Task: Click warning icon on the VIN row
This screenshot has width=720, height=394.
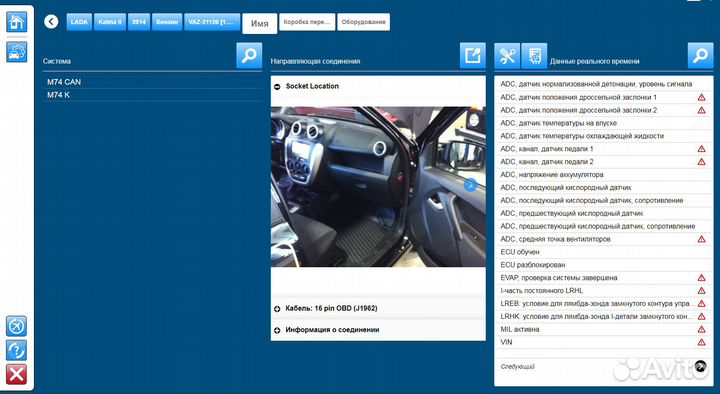Action: tap(701, 342)
